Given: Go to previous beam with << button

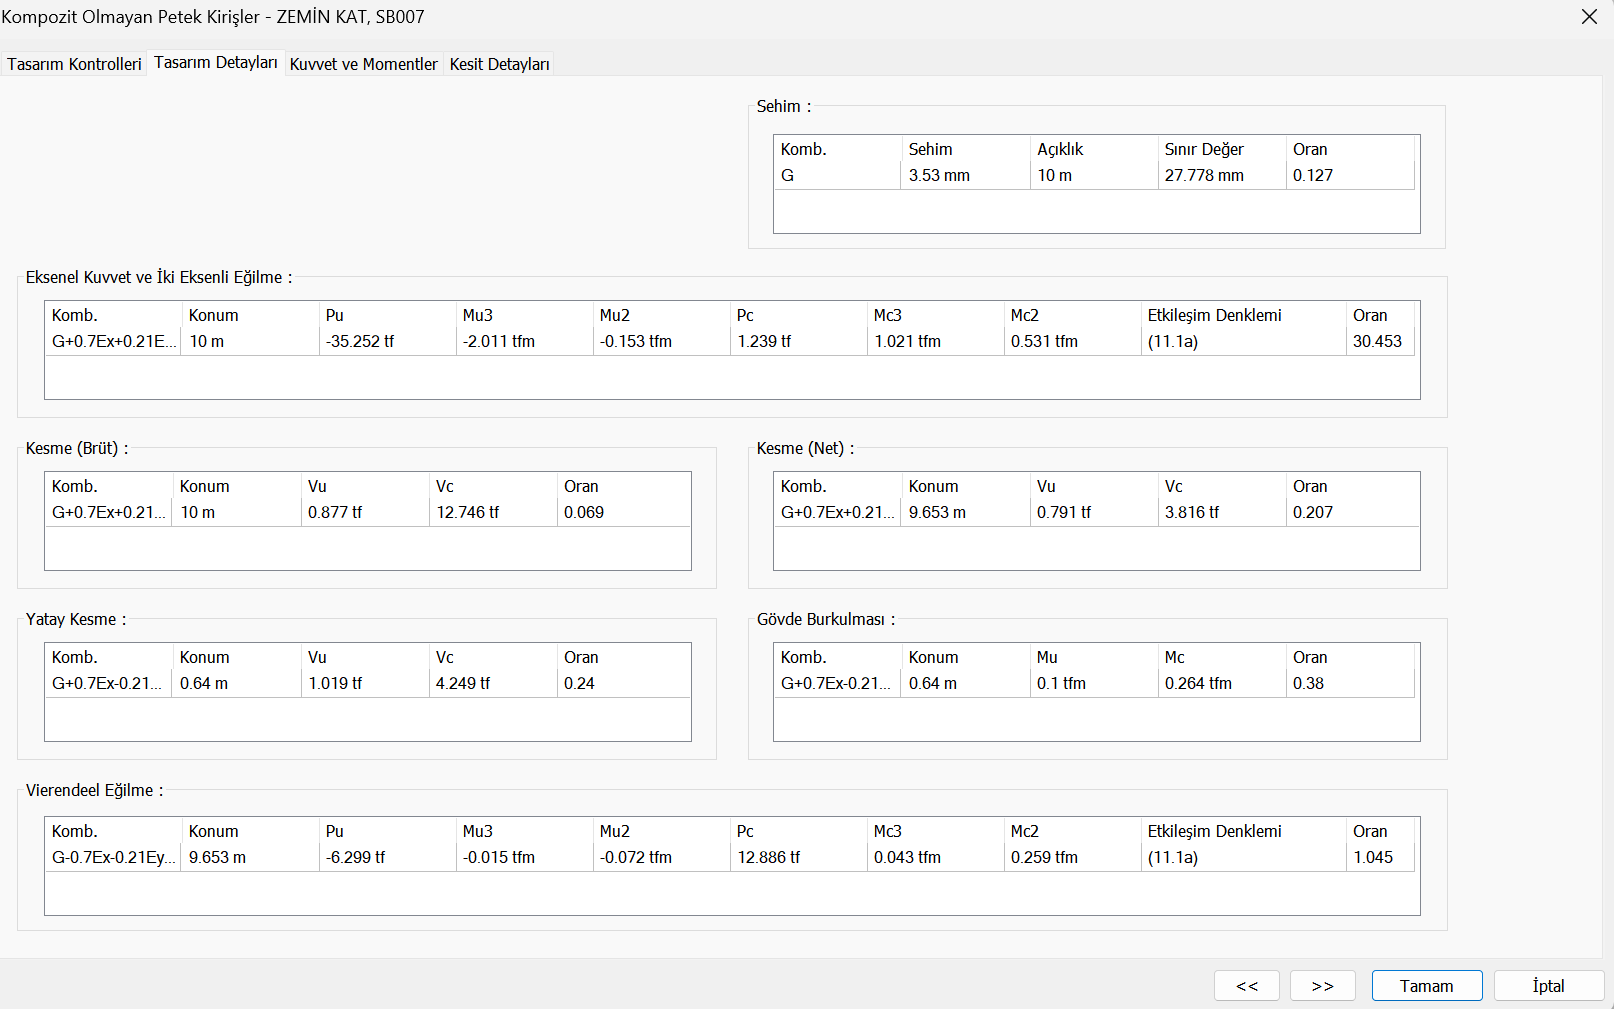Looking at the screenshot, I should pos(1246,985).
